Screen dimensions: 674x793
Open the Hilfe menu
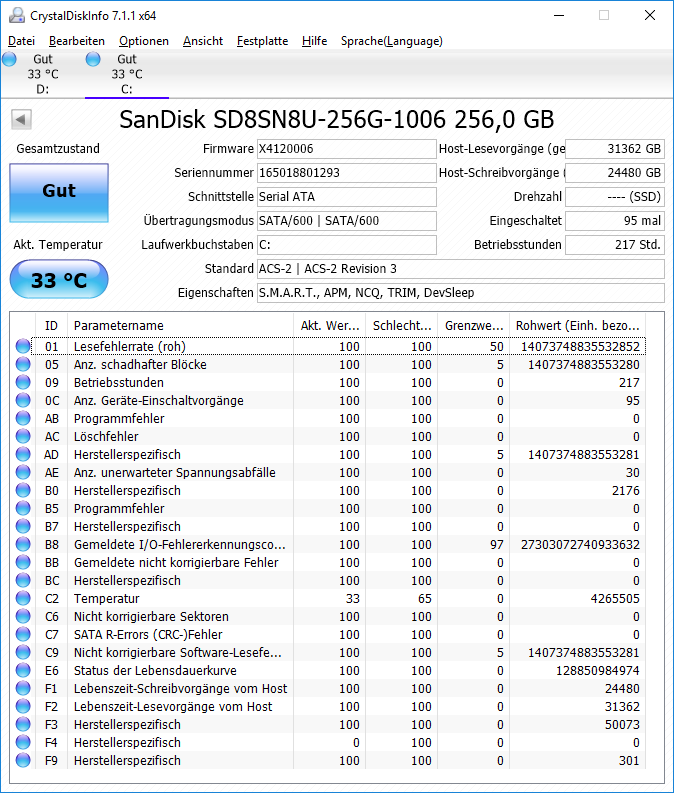point(314,41)
